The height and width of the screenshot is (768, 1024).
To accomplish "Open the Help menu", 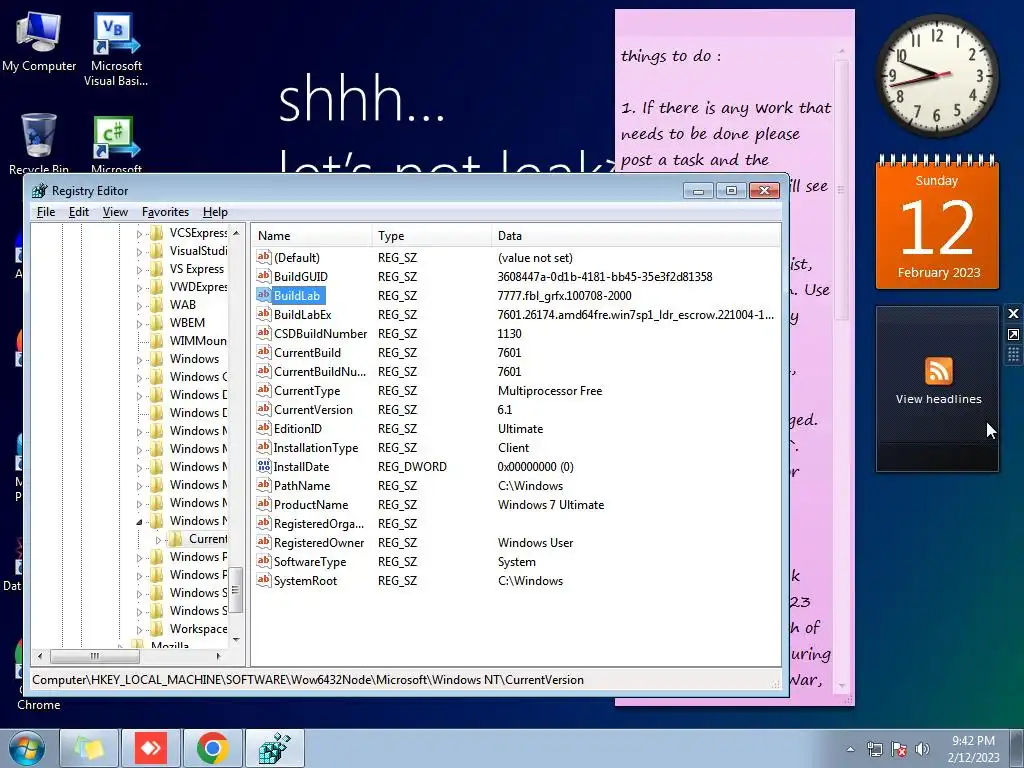I will (215, 212).
